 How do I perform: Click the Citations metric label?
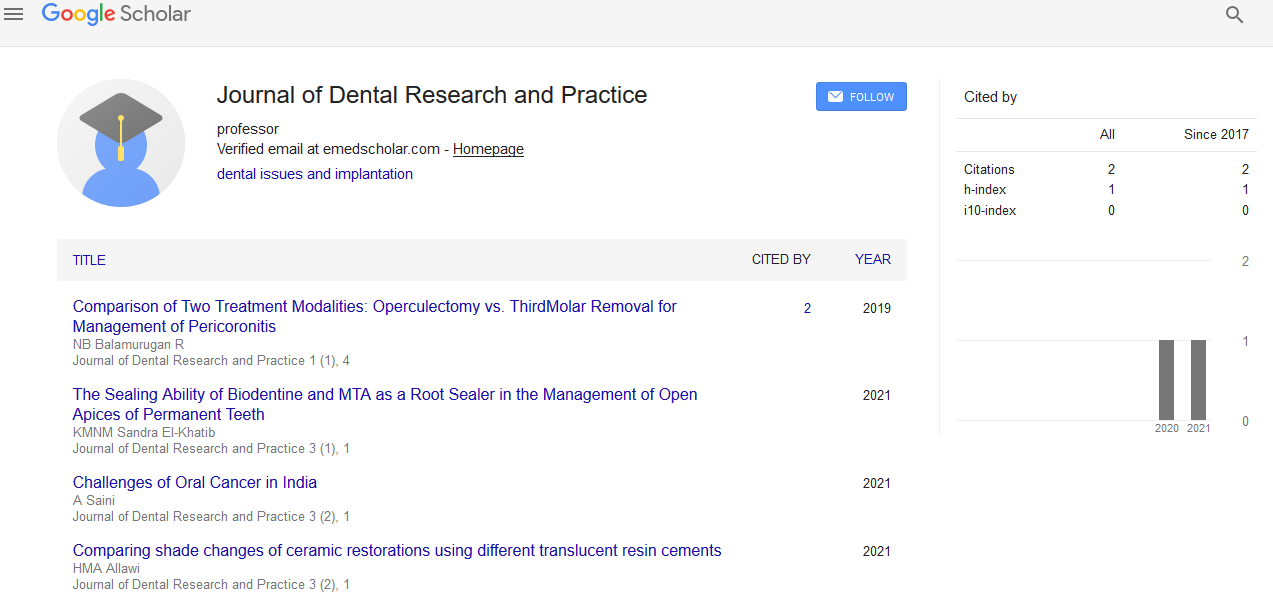tap(989, 170)
